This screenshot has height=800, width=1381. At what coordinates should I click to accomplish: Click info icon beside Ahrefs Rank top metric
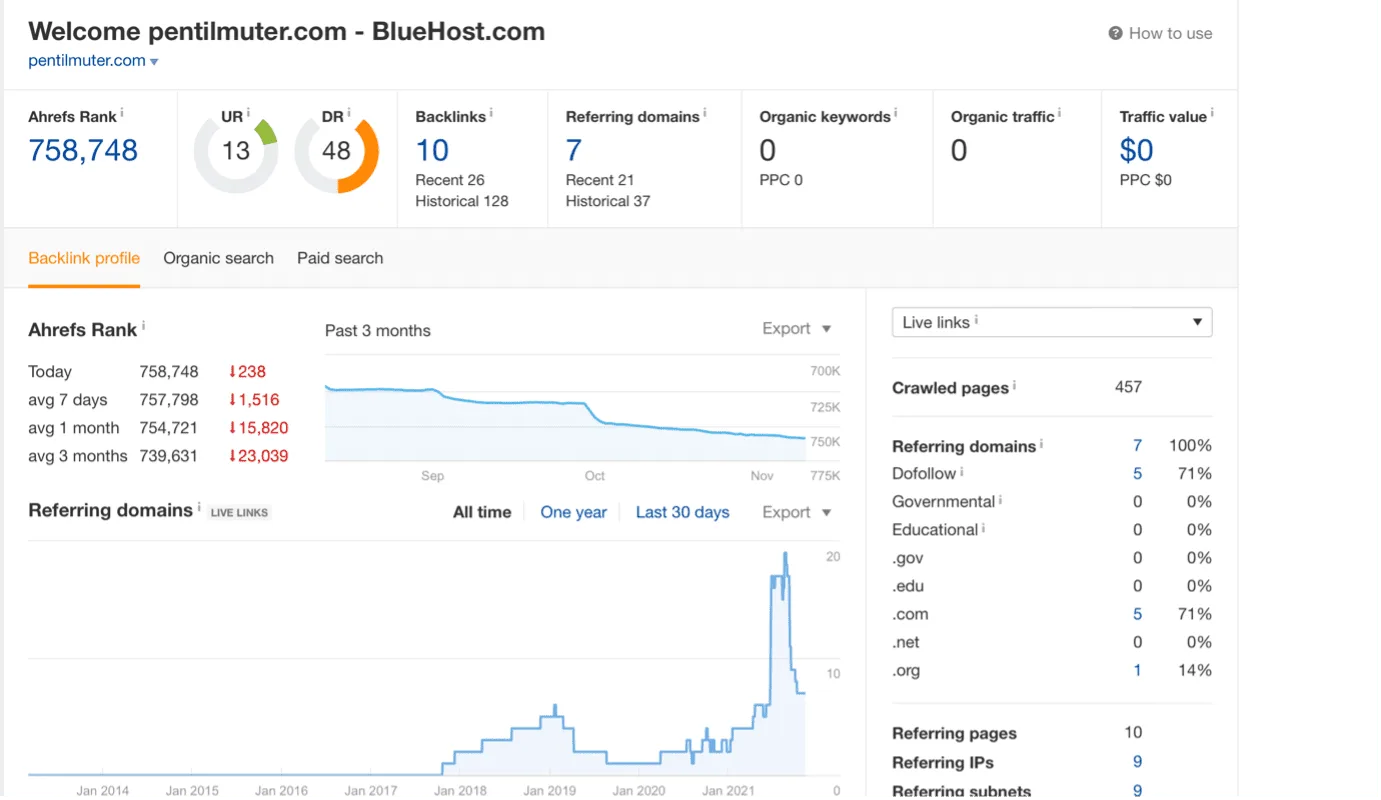pos(122,113)
